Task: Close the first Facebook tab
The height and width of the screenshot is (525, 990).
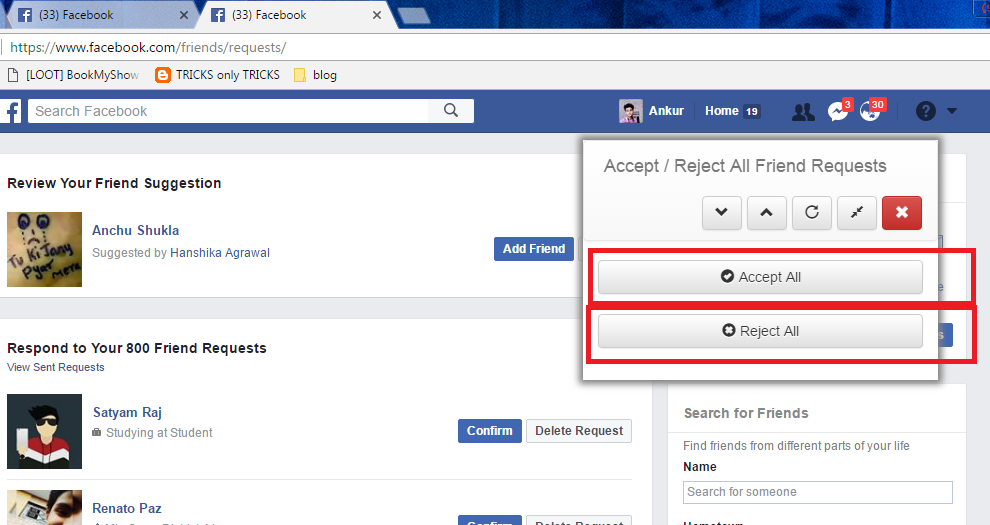Action: click(x=184, y=15)
